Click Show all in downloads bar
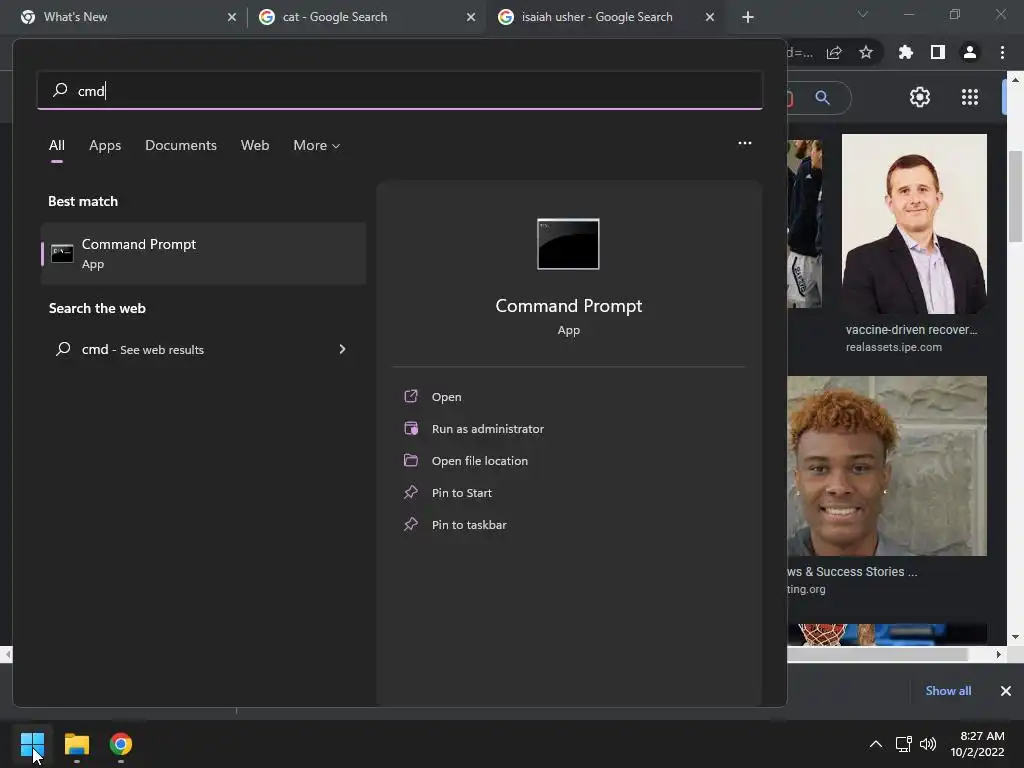1024x768 pixels. tap(948, 691)
